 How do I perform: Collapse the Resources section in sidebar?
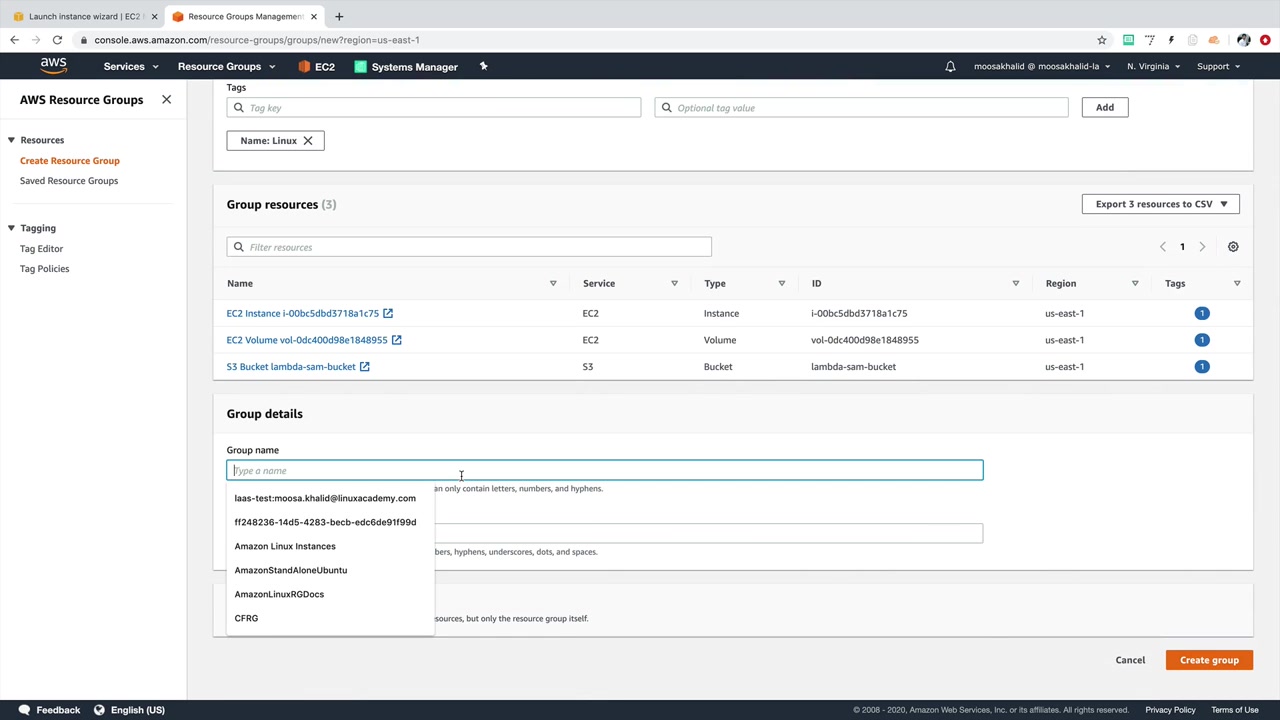pos(11,140)
